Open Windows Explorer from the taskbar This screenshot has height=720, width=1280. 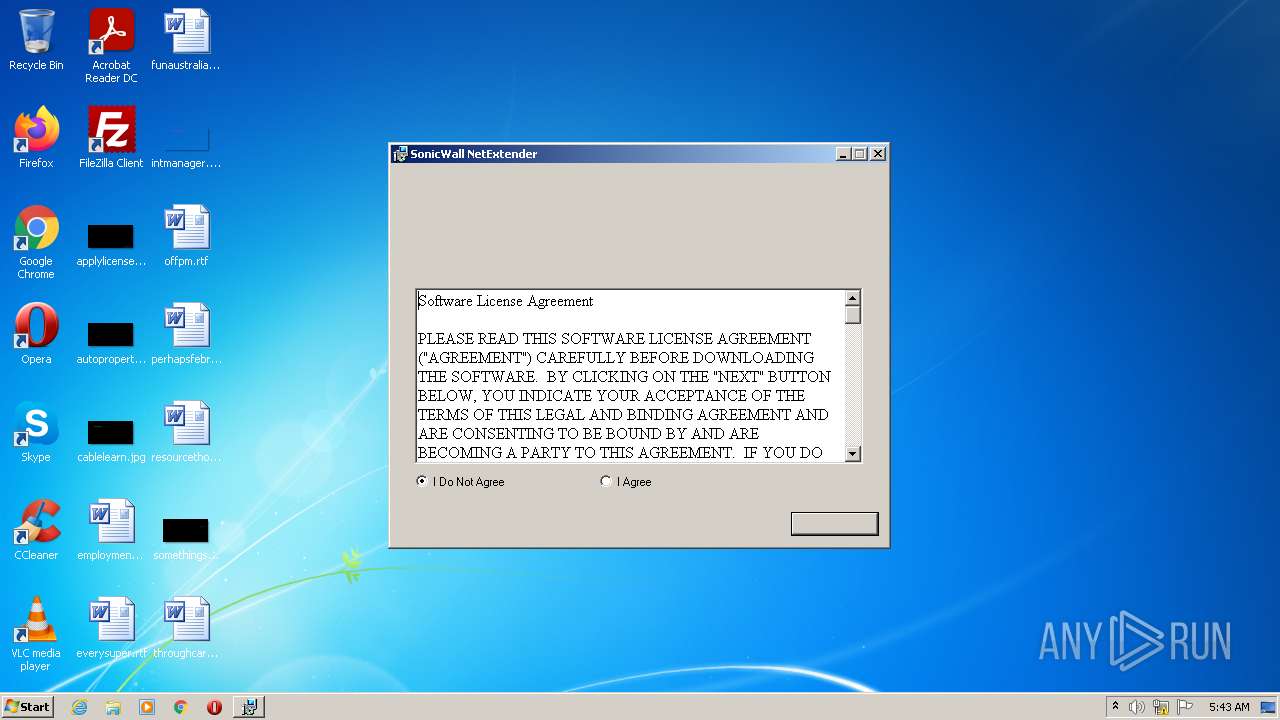(x=113, y=707)
